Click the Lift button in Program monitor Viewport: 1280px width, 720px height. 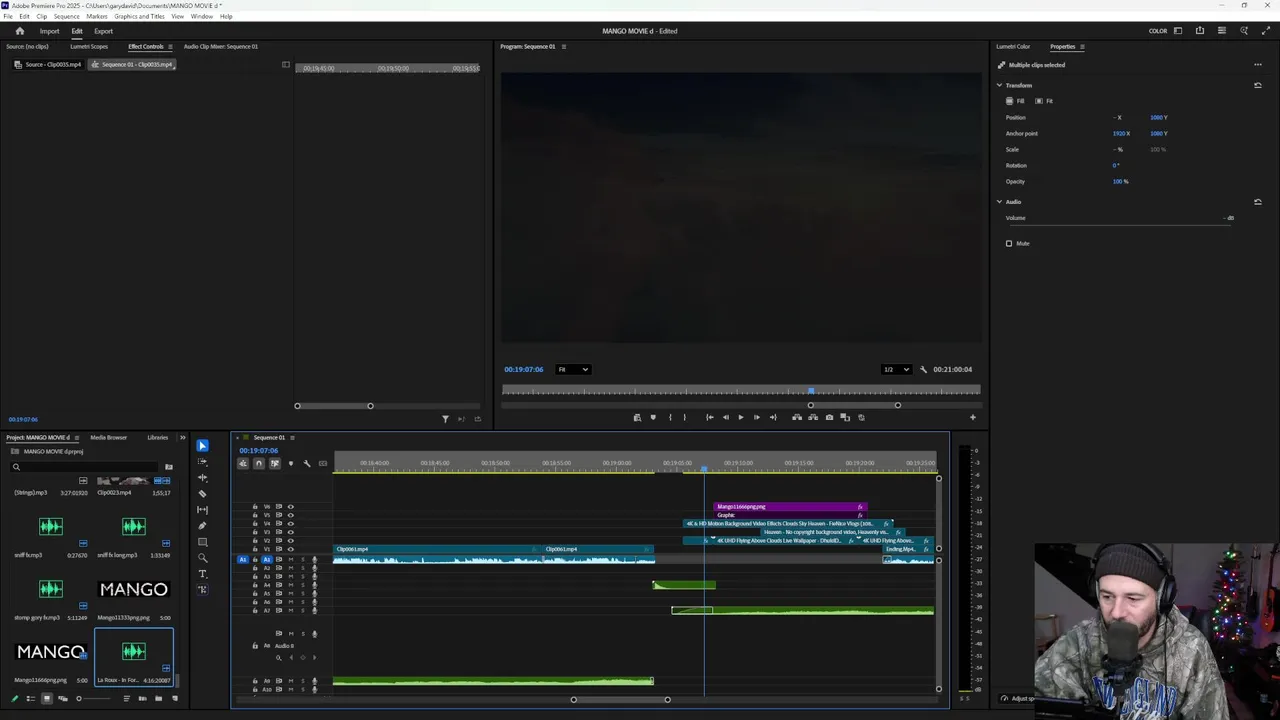click(x=797, y=417)
